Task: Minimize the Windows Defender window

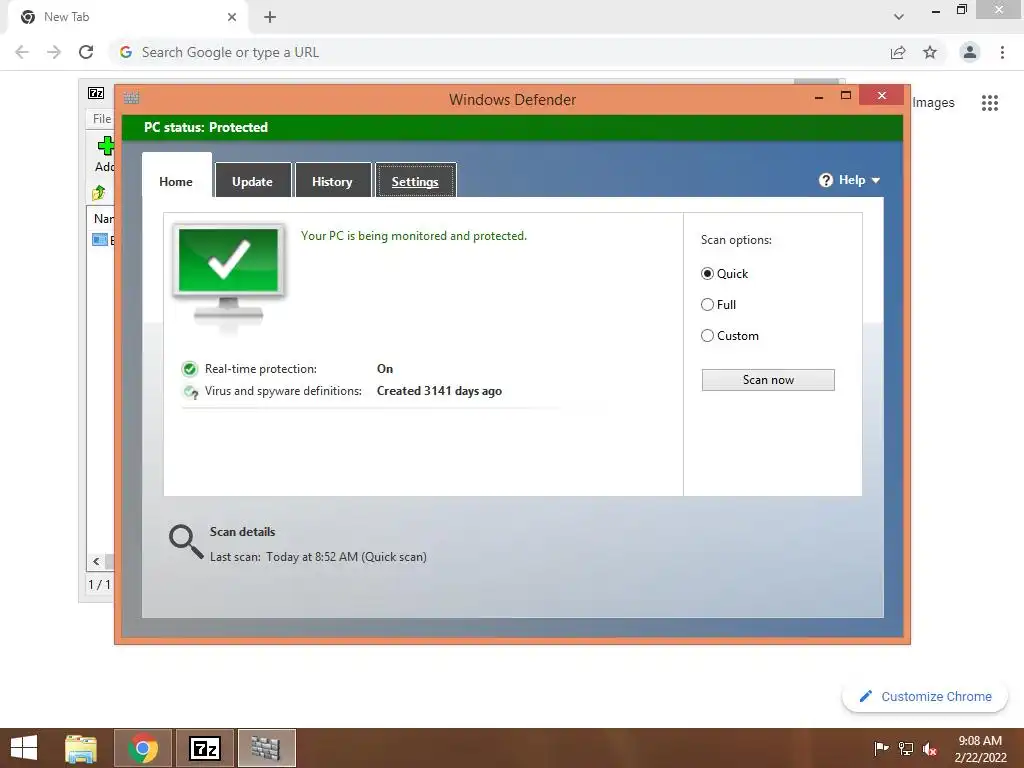Action: tap(819, 97)
